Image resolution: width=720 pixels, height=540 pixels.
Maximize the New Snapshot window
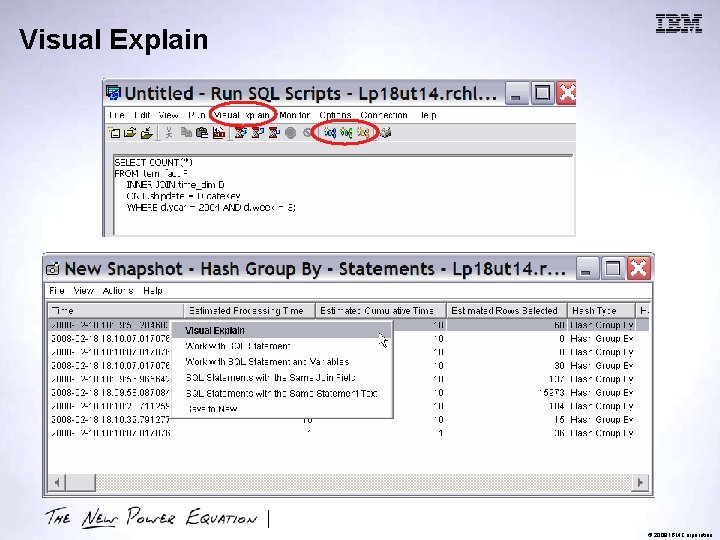(613, 268)
